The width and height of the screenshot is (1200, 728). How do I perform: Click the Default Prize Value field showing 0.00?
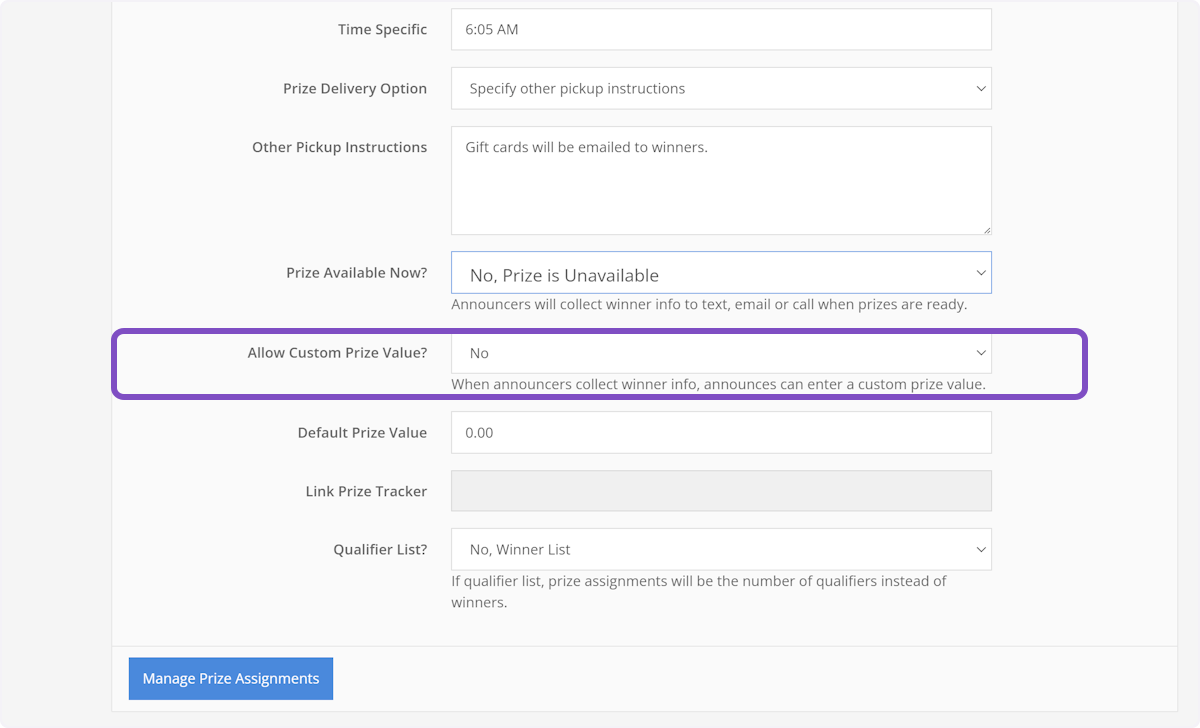point(721,433)
